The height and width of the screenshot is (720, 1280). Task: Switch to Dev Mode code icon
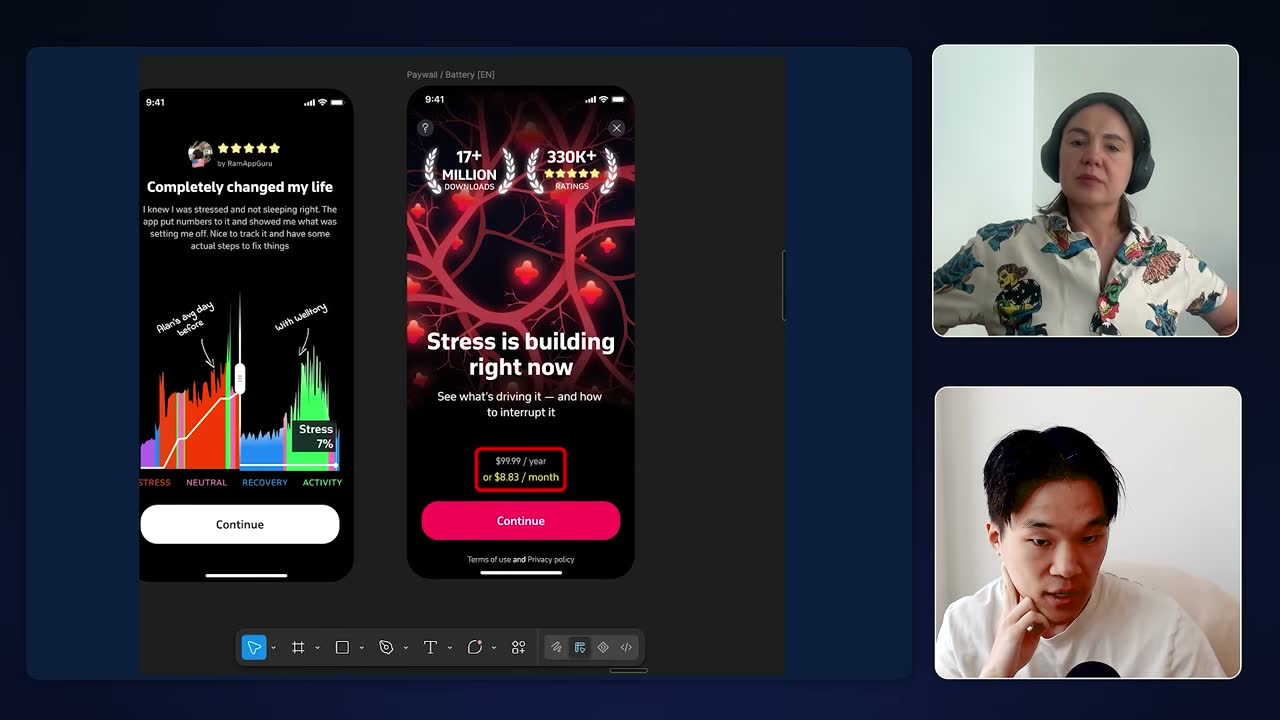coord(626,648)
